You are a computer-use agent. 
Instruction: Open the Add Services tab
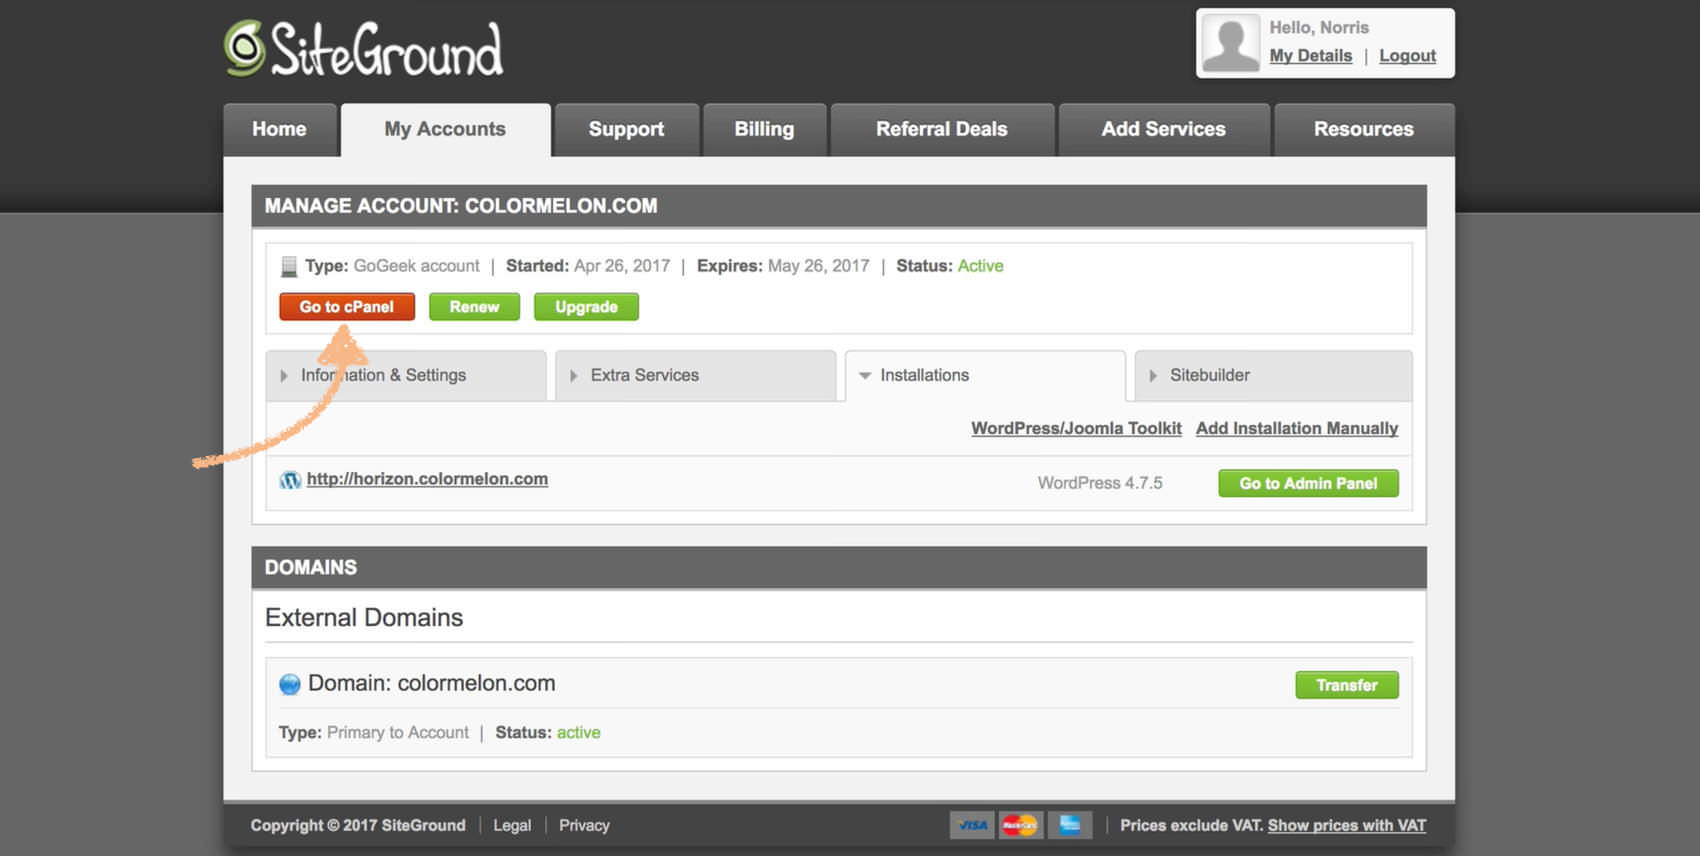coord(1164,130)
